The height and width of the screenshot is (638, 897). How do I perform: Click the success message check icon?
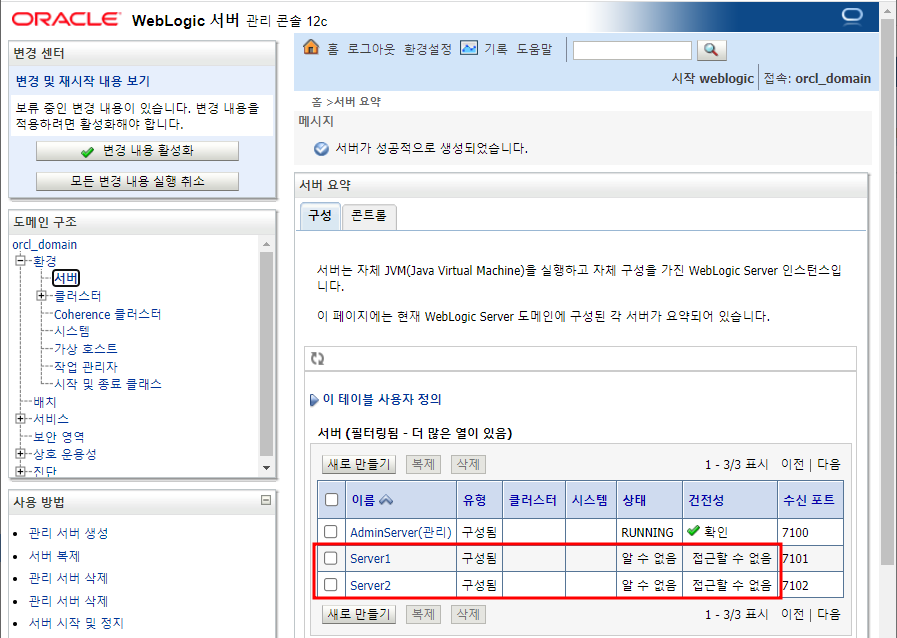(x=322, y=149)
